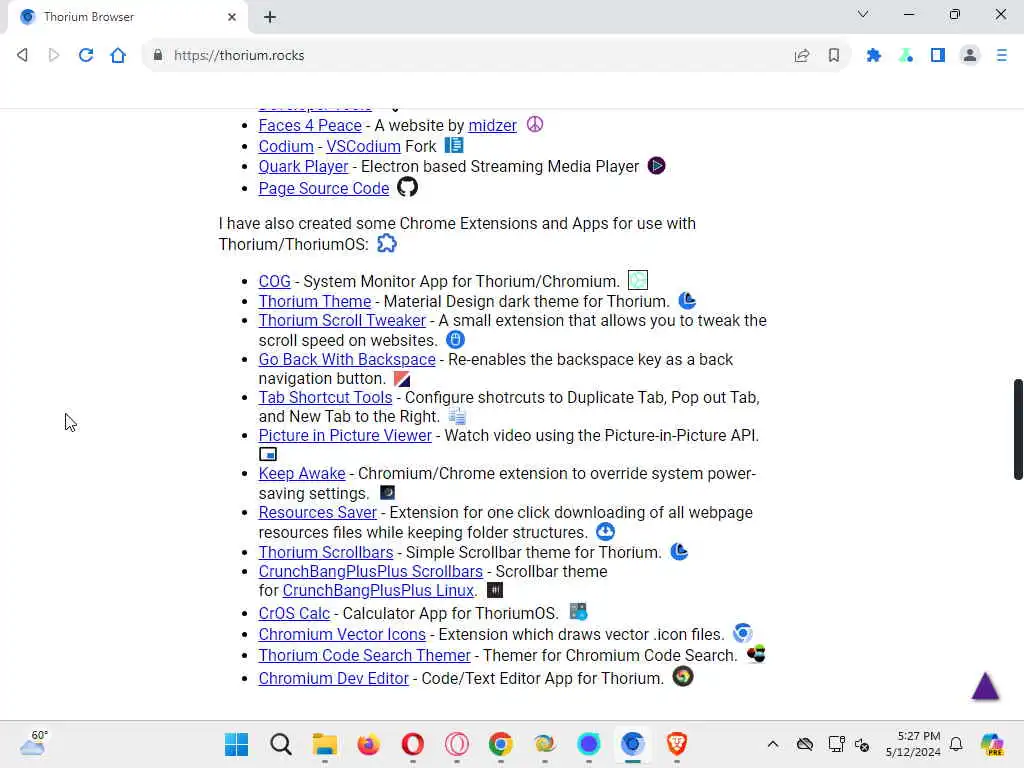
Task: Go back using the back arrow
Action: coord(22,55)
